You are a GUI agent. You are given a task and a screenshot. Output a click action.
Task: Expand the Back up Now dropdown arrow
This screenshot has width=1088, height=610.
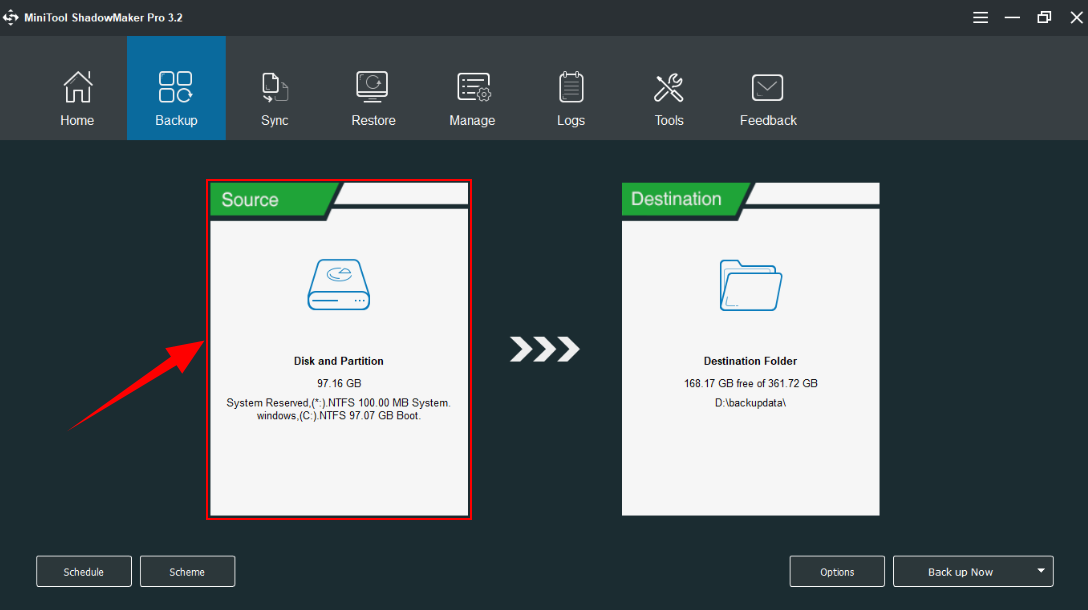(1041, 571)
